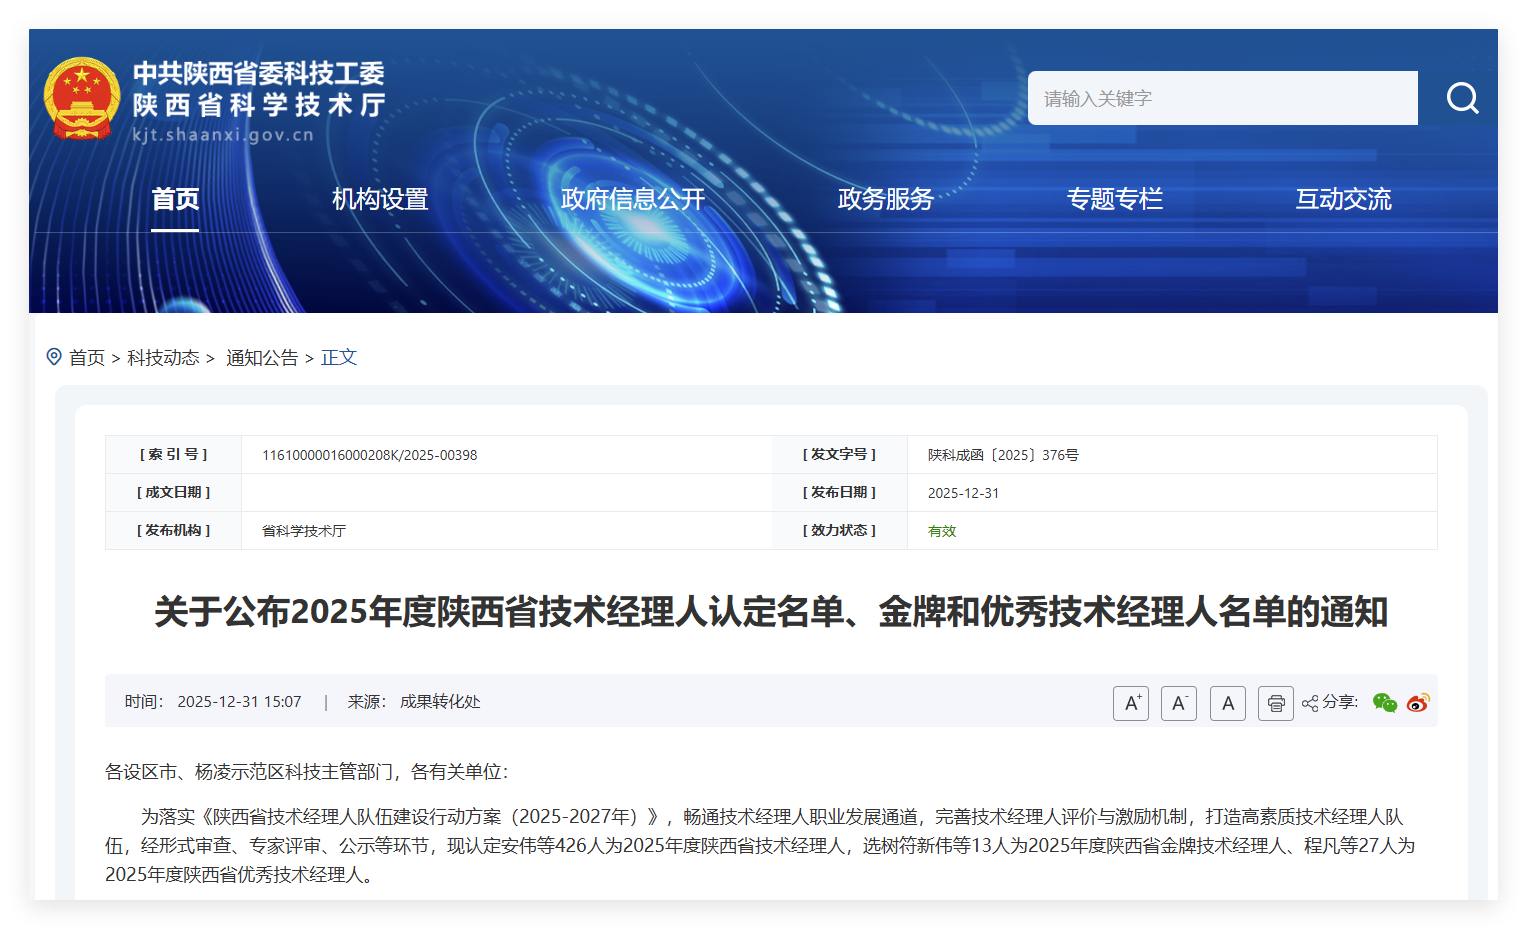
Task: Reset font size with plain A button
Action: coord(1228,703)
